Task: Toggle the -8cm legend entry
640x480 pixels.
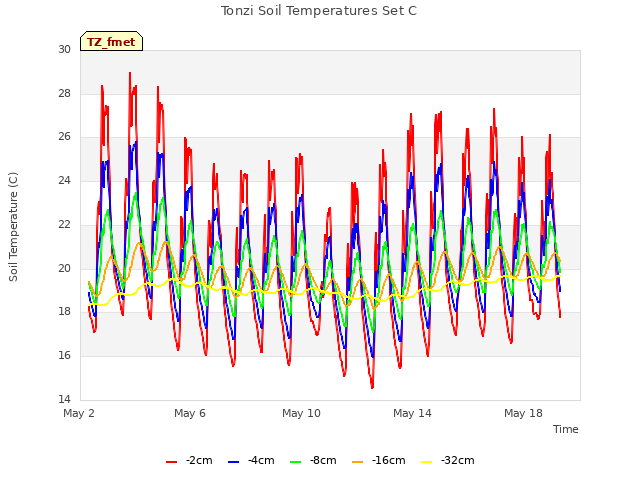Action: click(313, 460)
